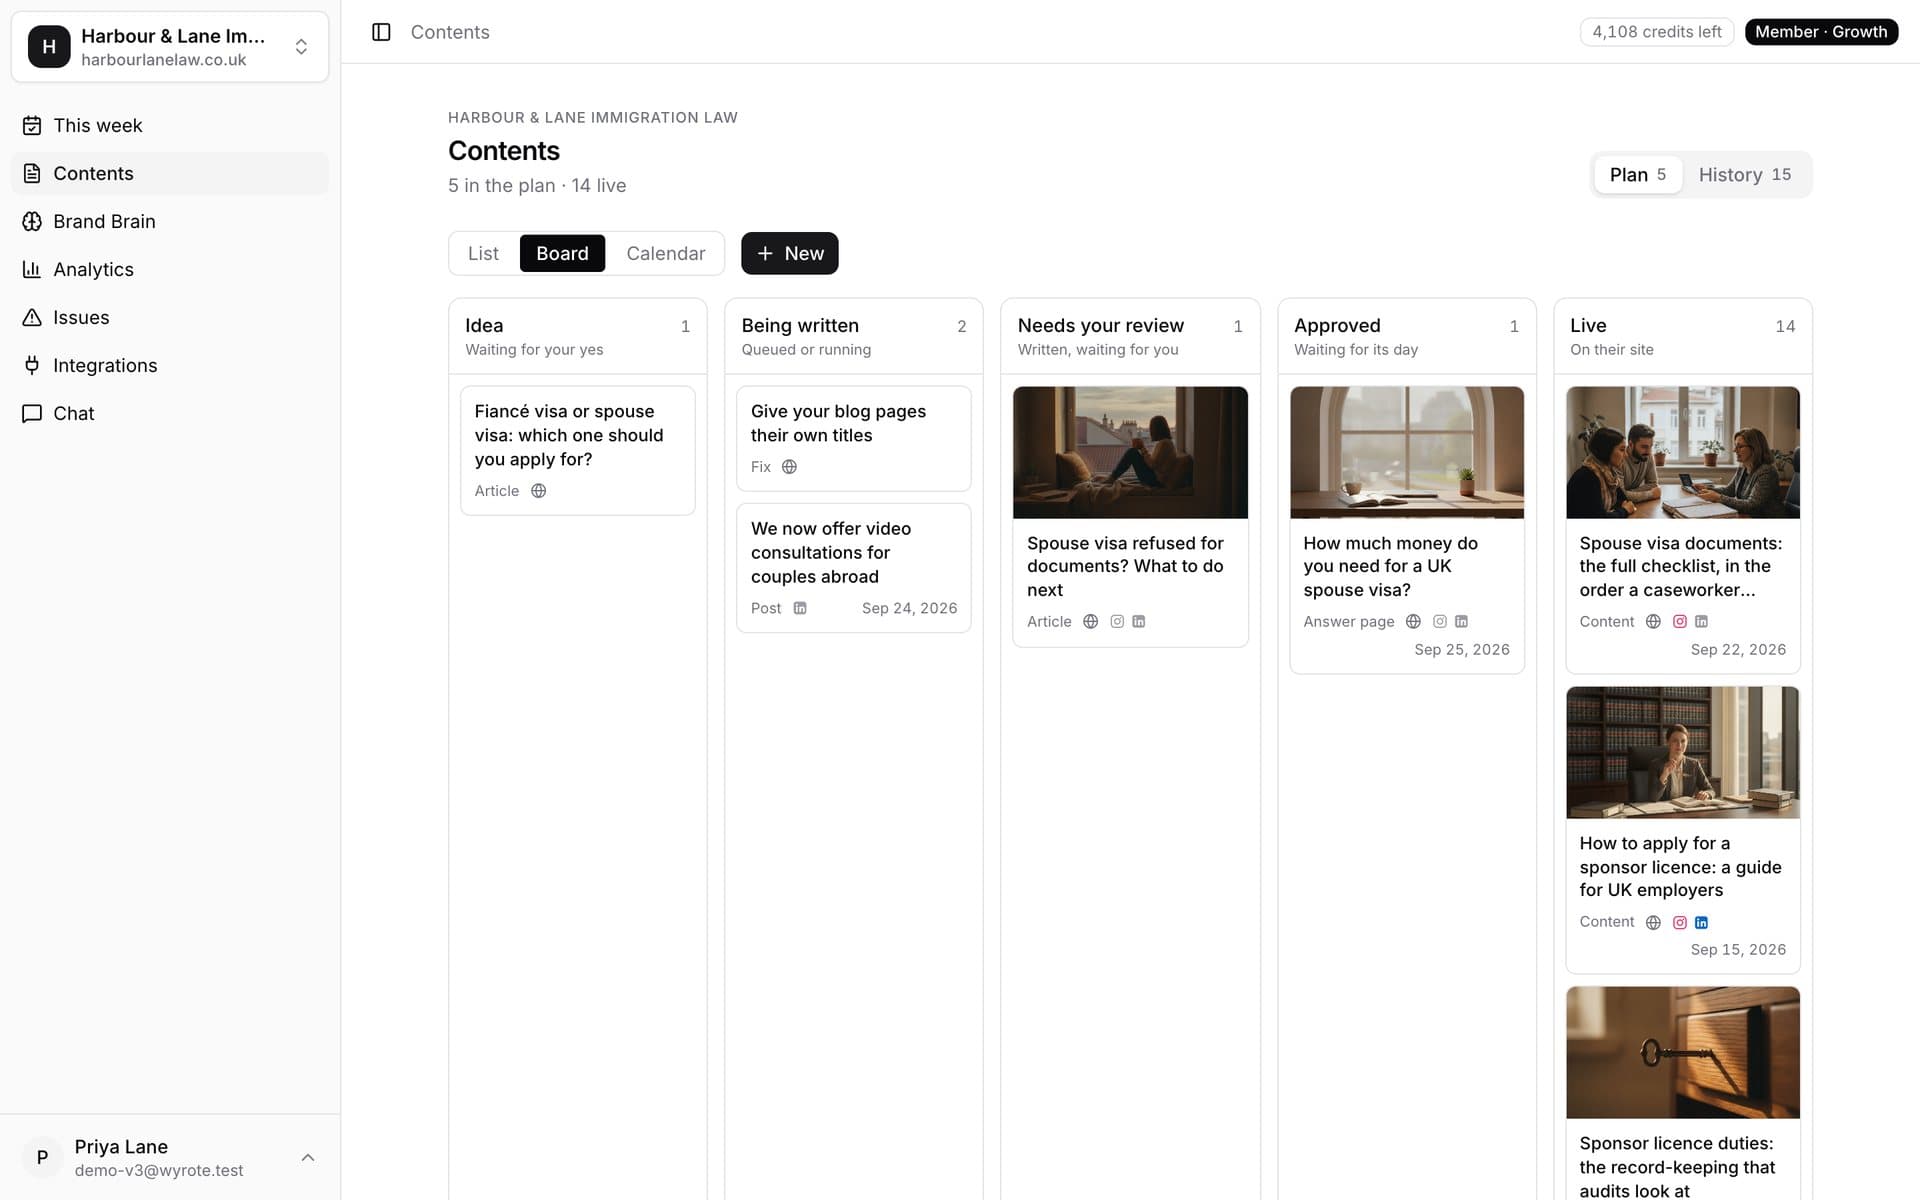Click the Harbour & Lane H logo avatar
1920x1200 pixels.
(49, 47)
